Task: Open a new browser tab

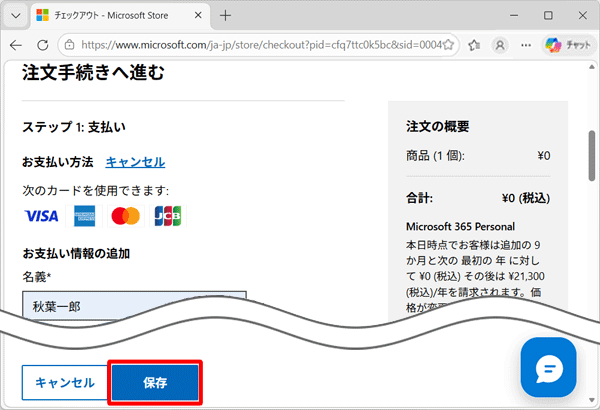Action: pos(225,16)
